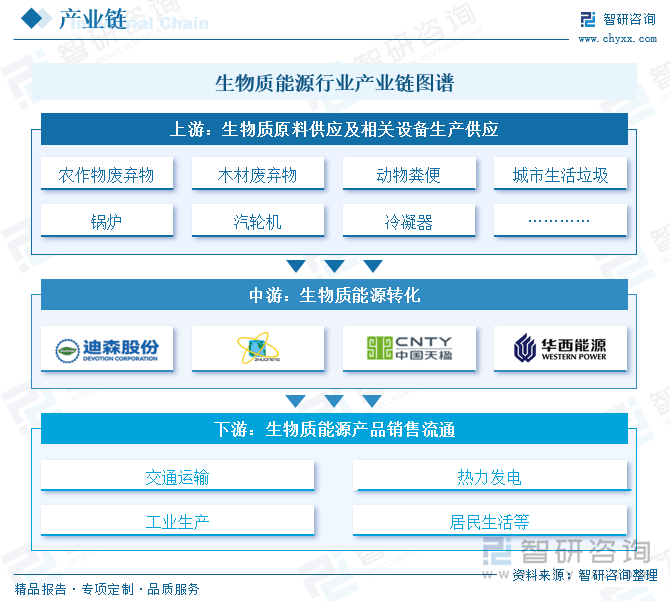
Task: Select the CNTY 中国天楹 logo
Action: point(409,349)
